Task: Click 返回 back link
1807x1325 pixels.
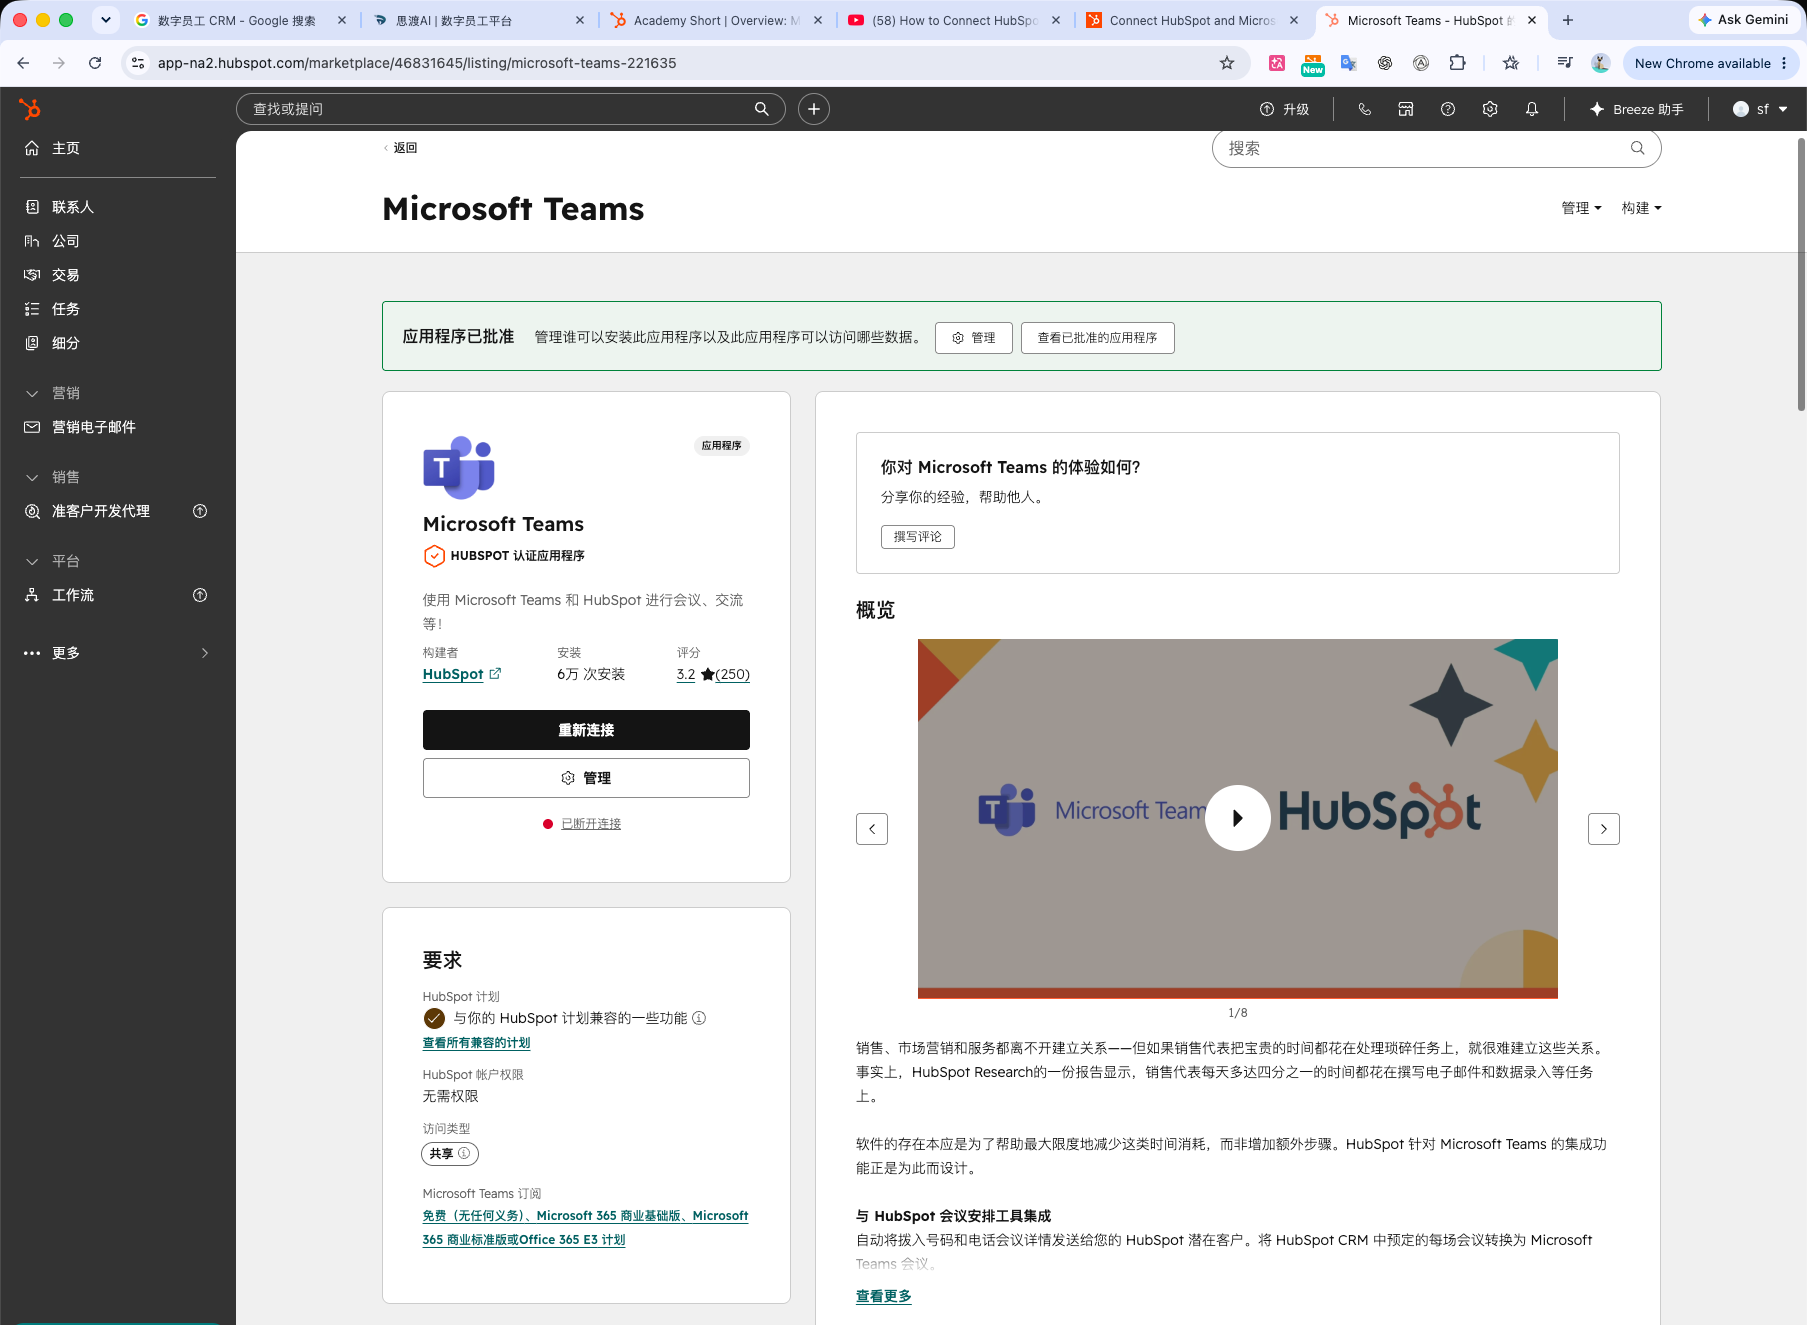Action: [401, 148]
